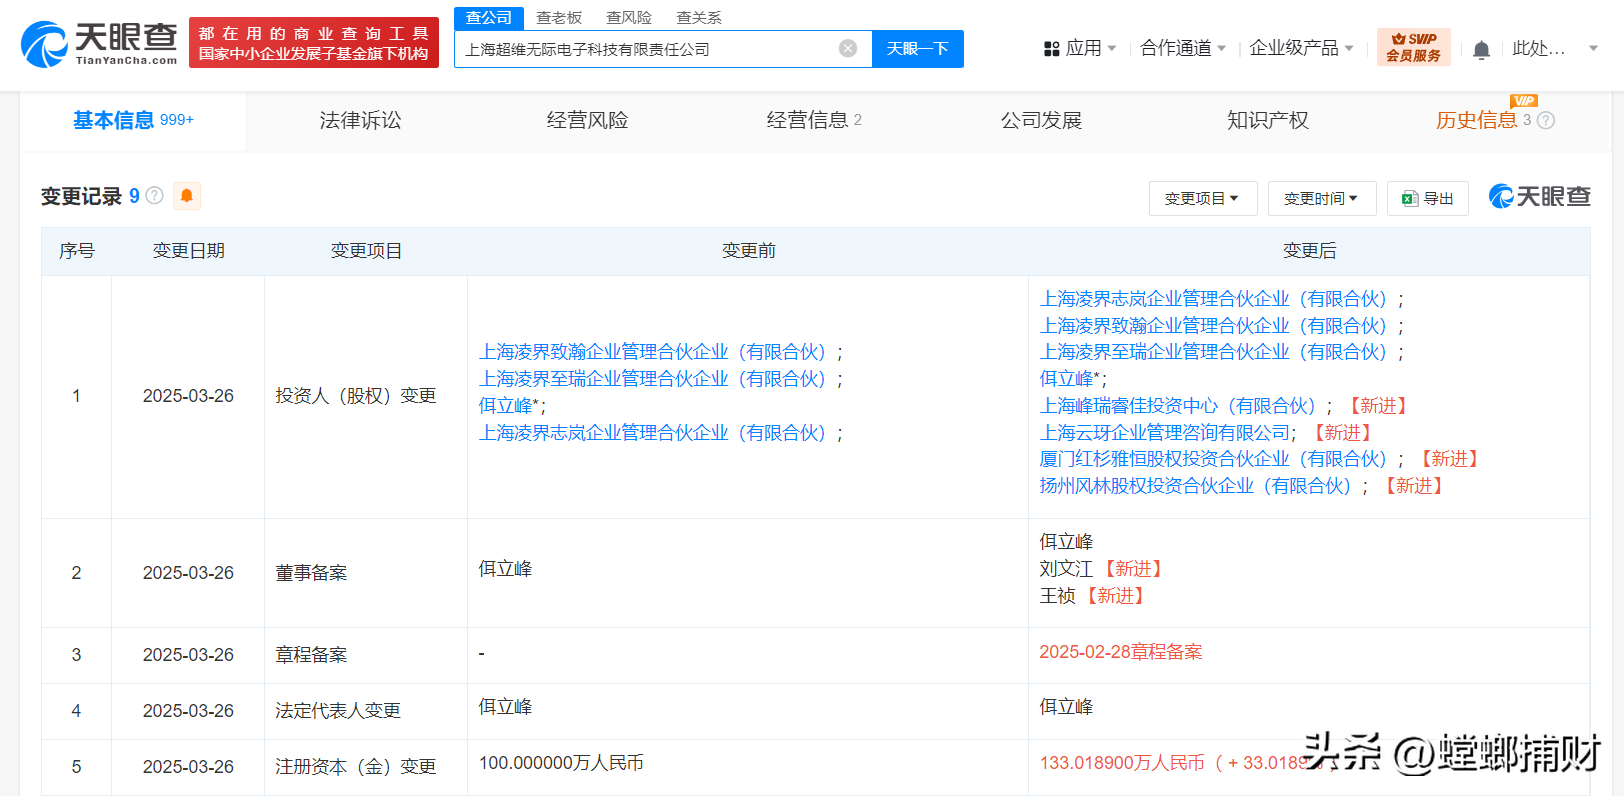Viewport: 1624px width, 796px height.
Task: Open the 应用 apps menu
Action: [x=1080, y=48]
